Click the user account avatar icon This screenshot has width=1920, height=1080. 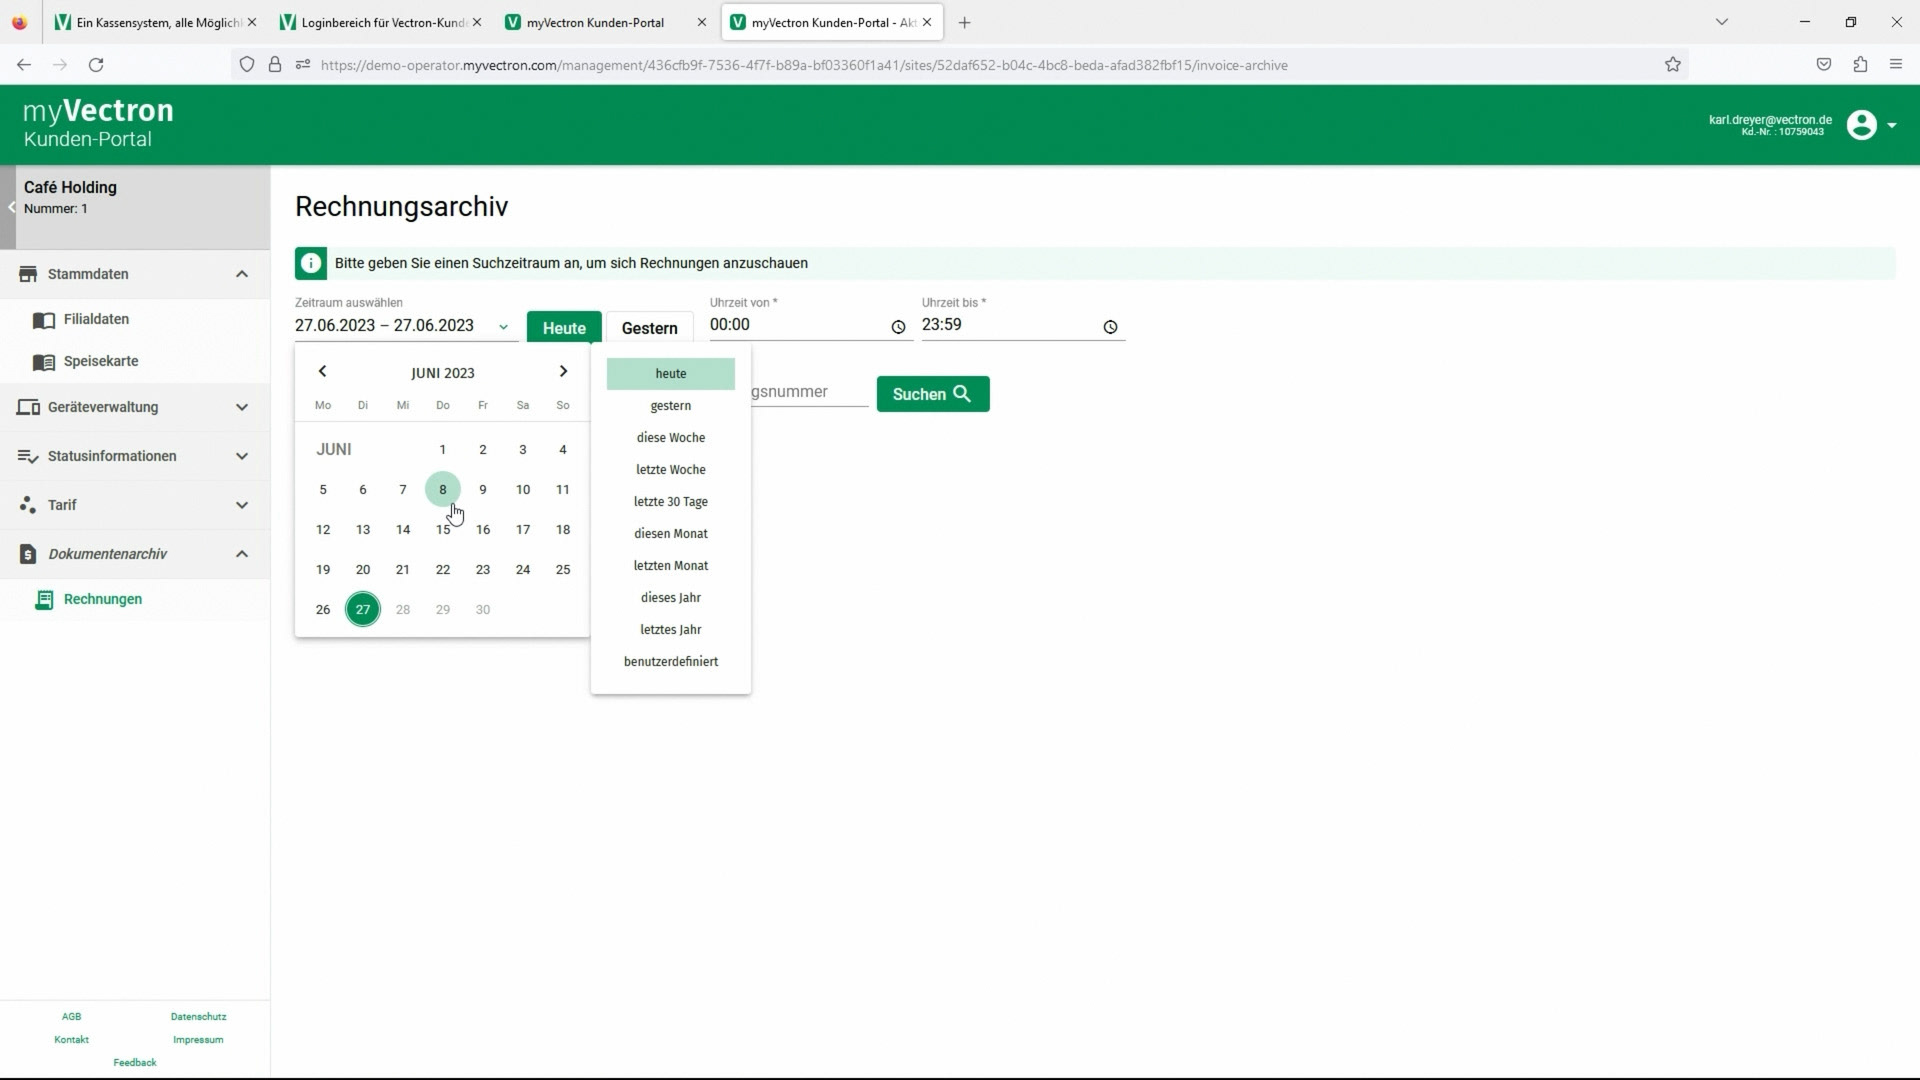point(1861,125)
